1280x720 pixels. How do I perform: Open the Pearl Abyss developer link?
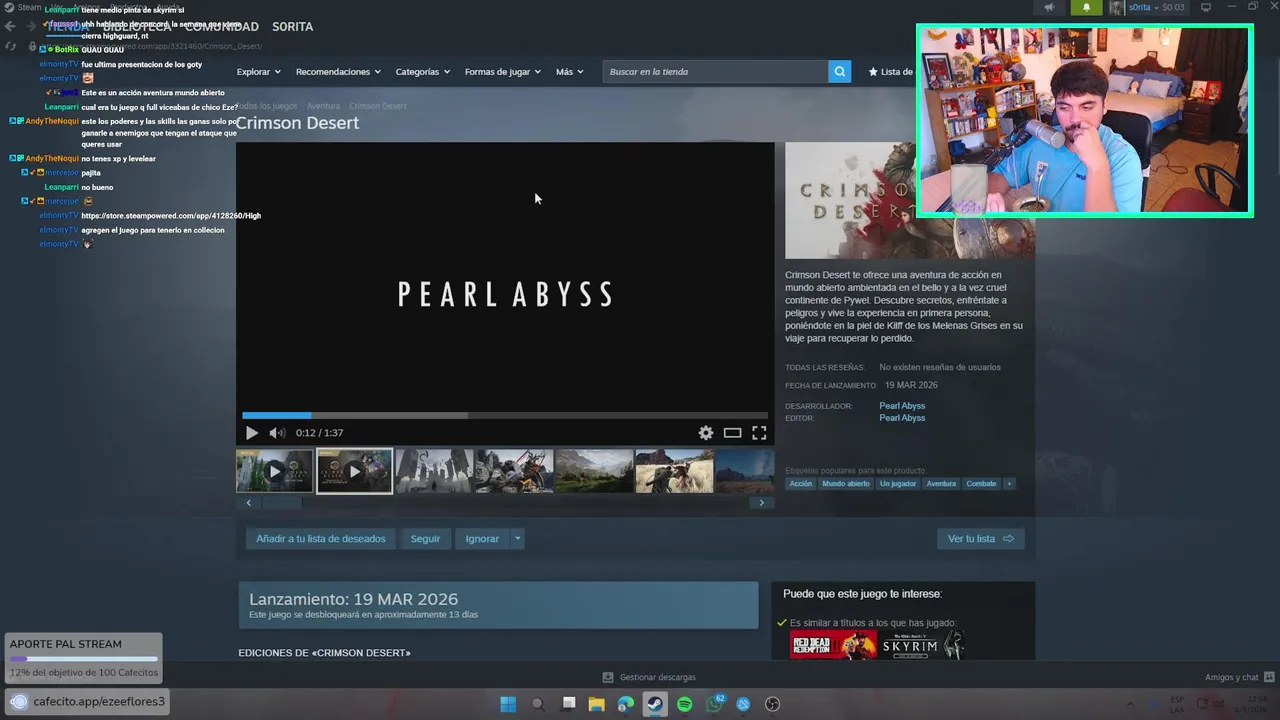coord(902,406)
